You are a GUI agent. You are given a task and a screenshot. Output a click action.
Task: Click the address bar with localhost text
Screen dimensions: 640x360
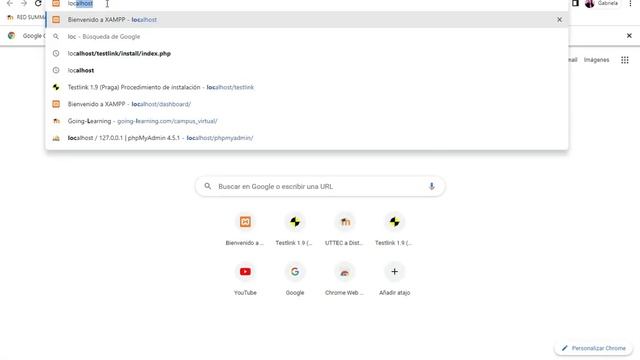tap(306, 4)
